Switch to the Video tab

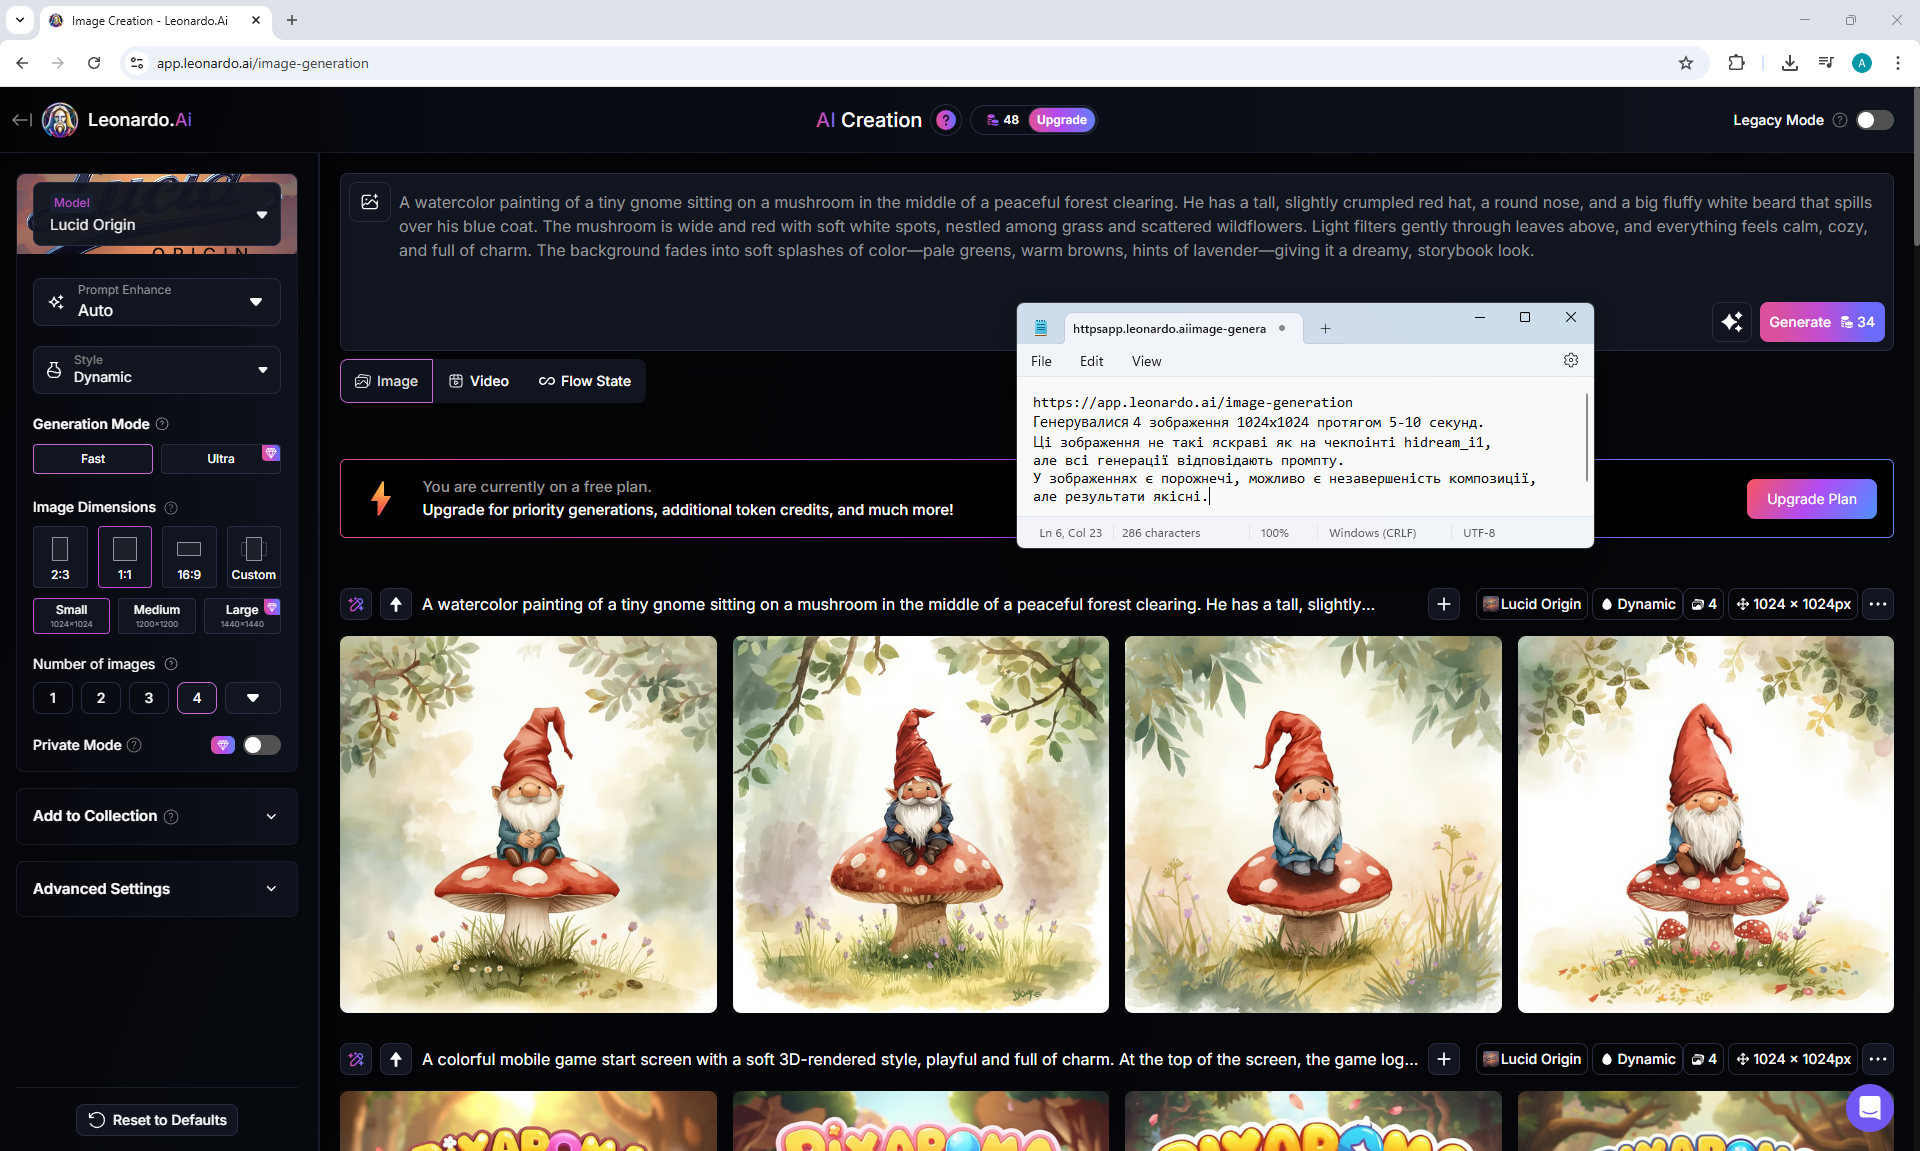pos(479,381)
